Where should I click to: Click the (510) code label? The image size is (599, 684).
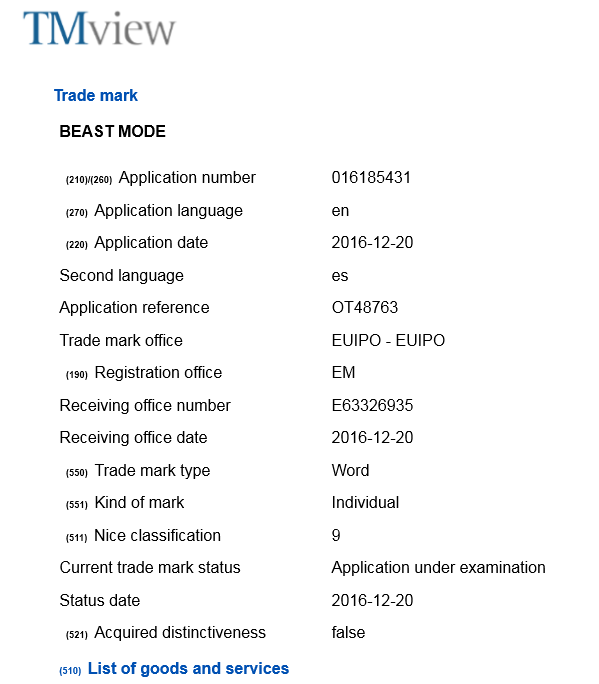(70, 671)
